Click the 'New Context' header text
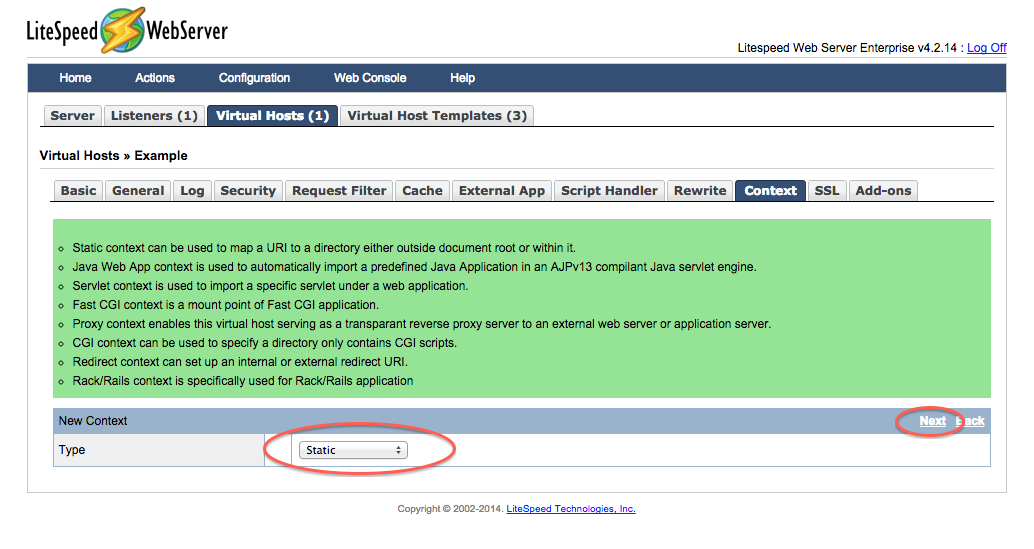1034x549 pixels. point(93,420)
